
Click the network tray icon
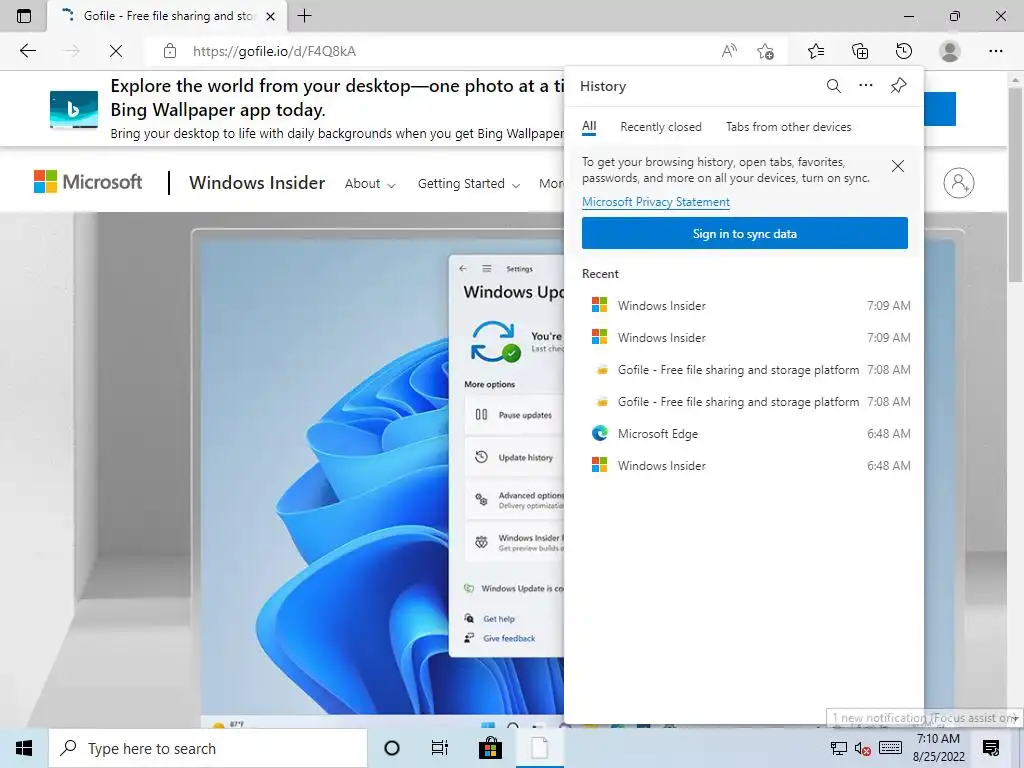pos(839,748)
